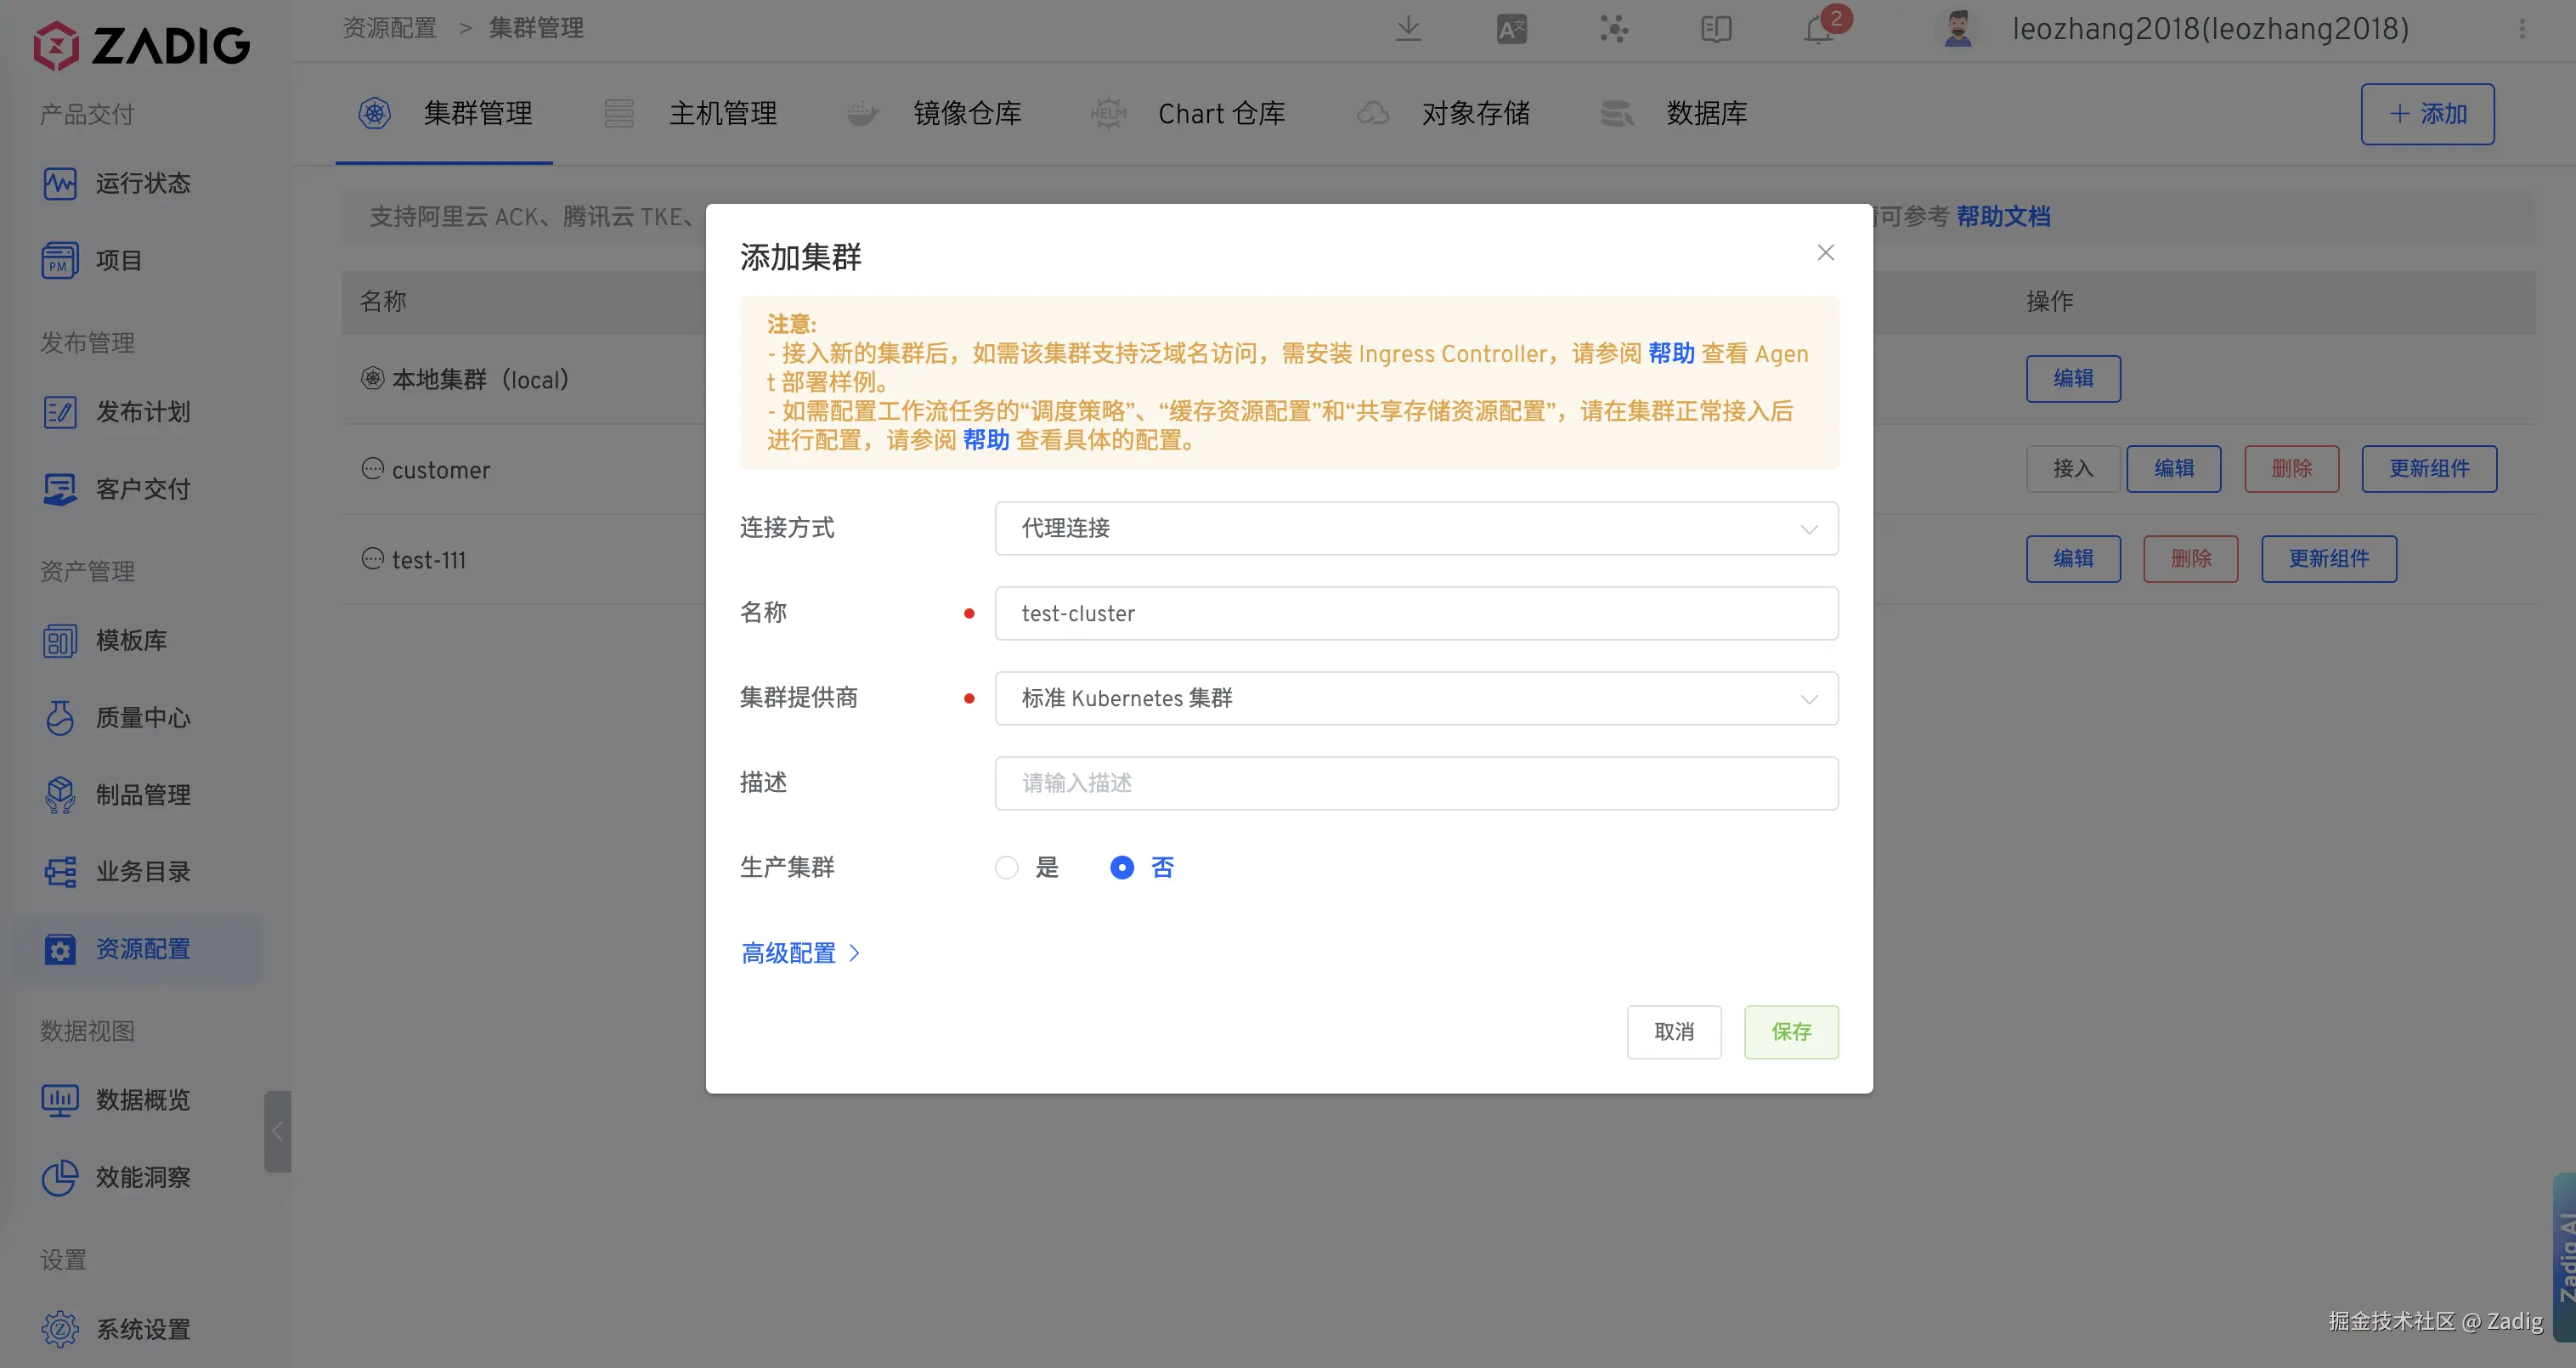Open the 集群提供商 dropdown
Screen dimensions: 2576x1368
1416,698
